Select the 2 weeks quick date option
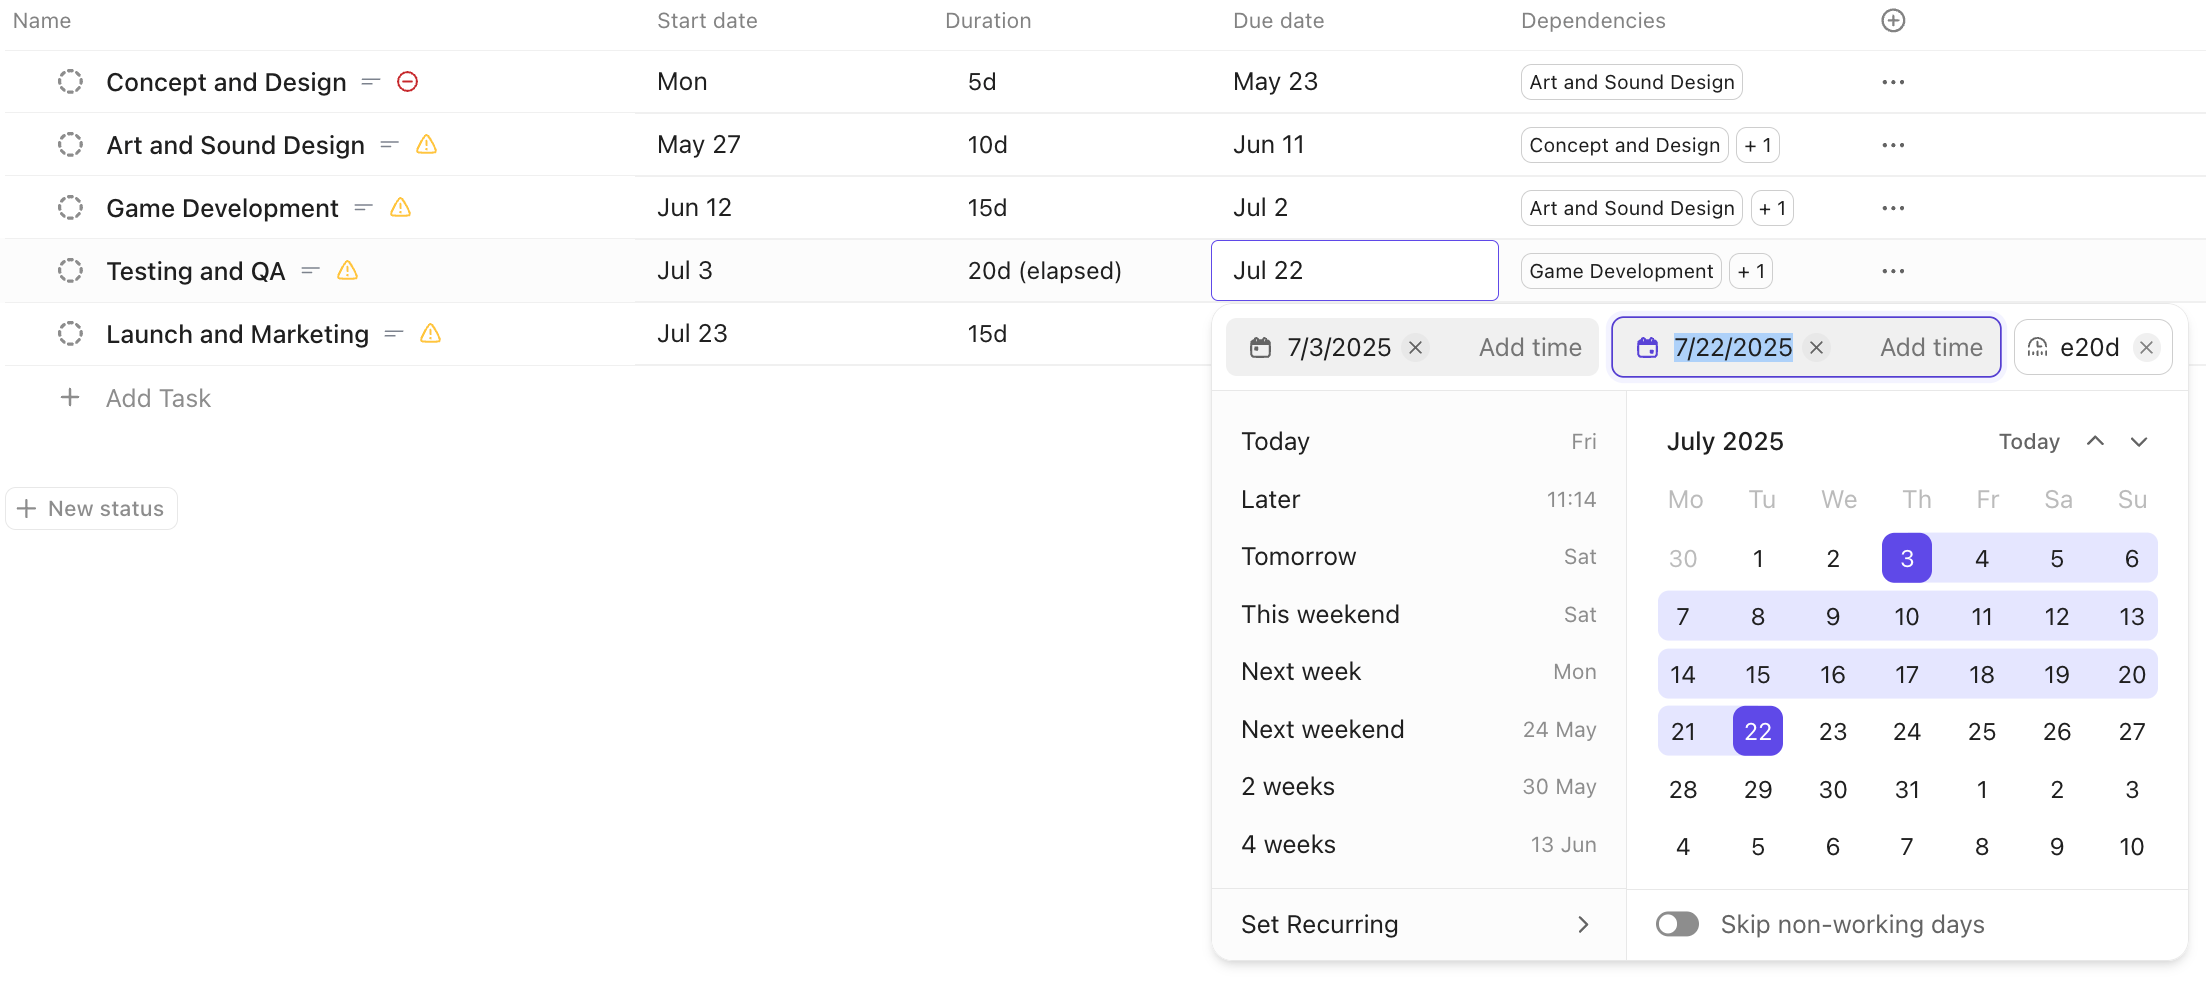This screenshot has width=2206, height=992. pyautogui.click(x=1419, y=787)
